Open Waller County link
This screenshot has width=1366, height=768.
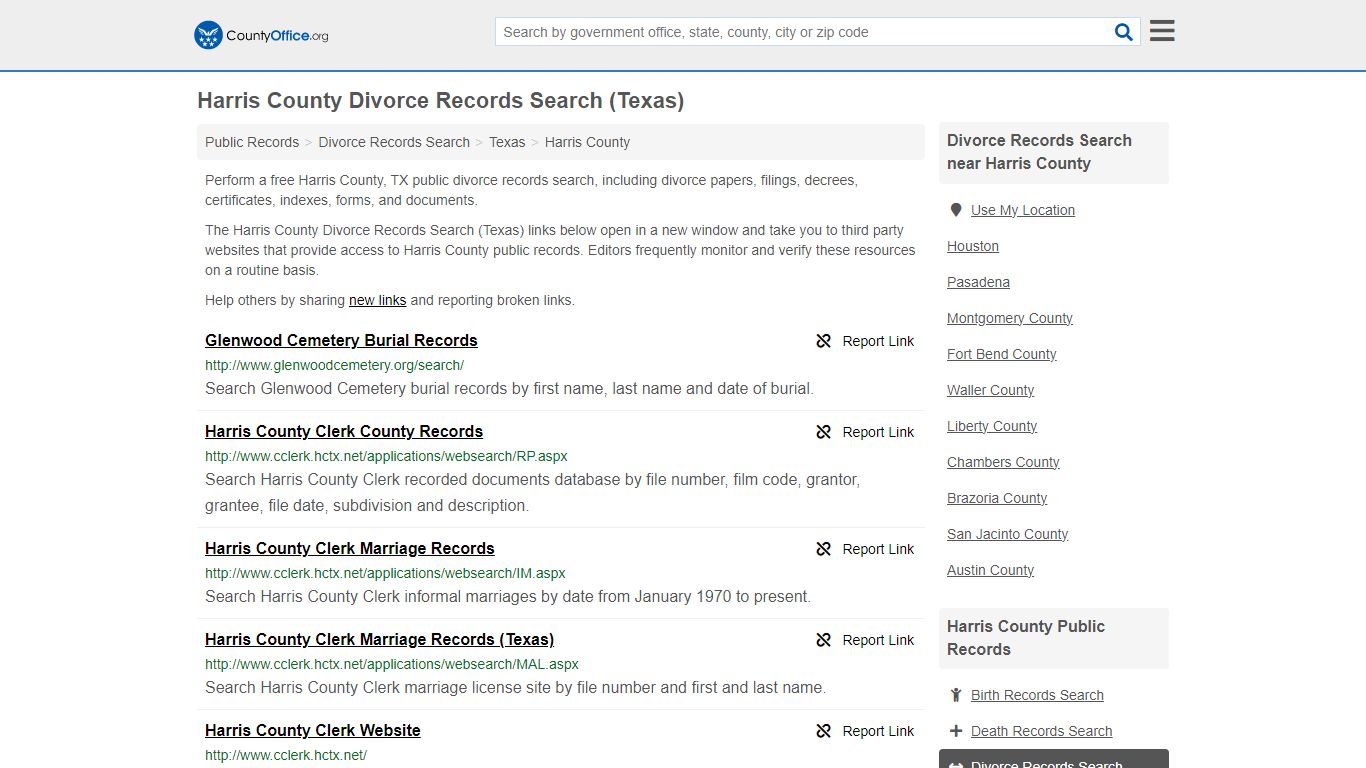990,390
